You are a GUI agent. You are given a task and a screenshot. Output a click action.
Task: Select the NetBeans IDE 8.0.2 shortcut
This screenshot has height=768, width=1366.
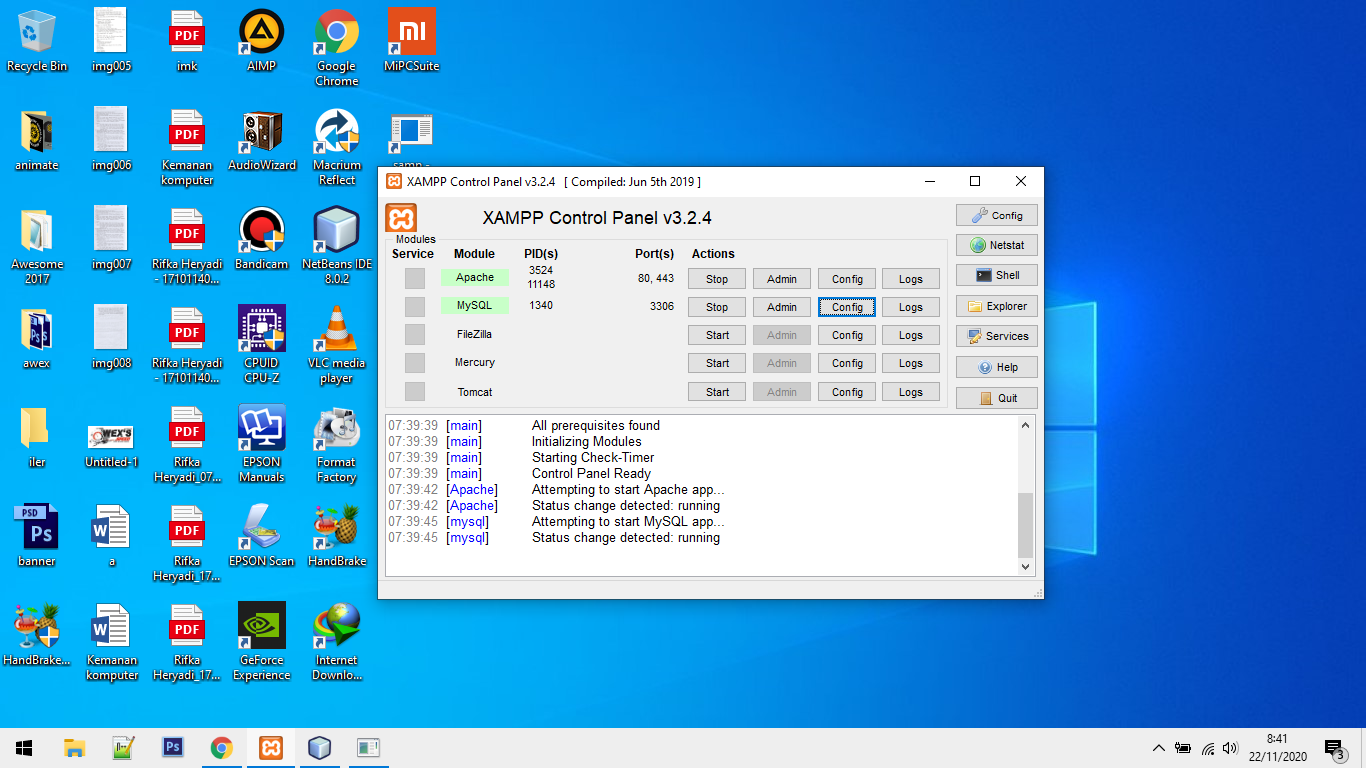click(336, 246)
